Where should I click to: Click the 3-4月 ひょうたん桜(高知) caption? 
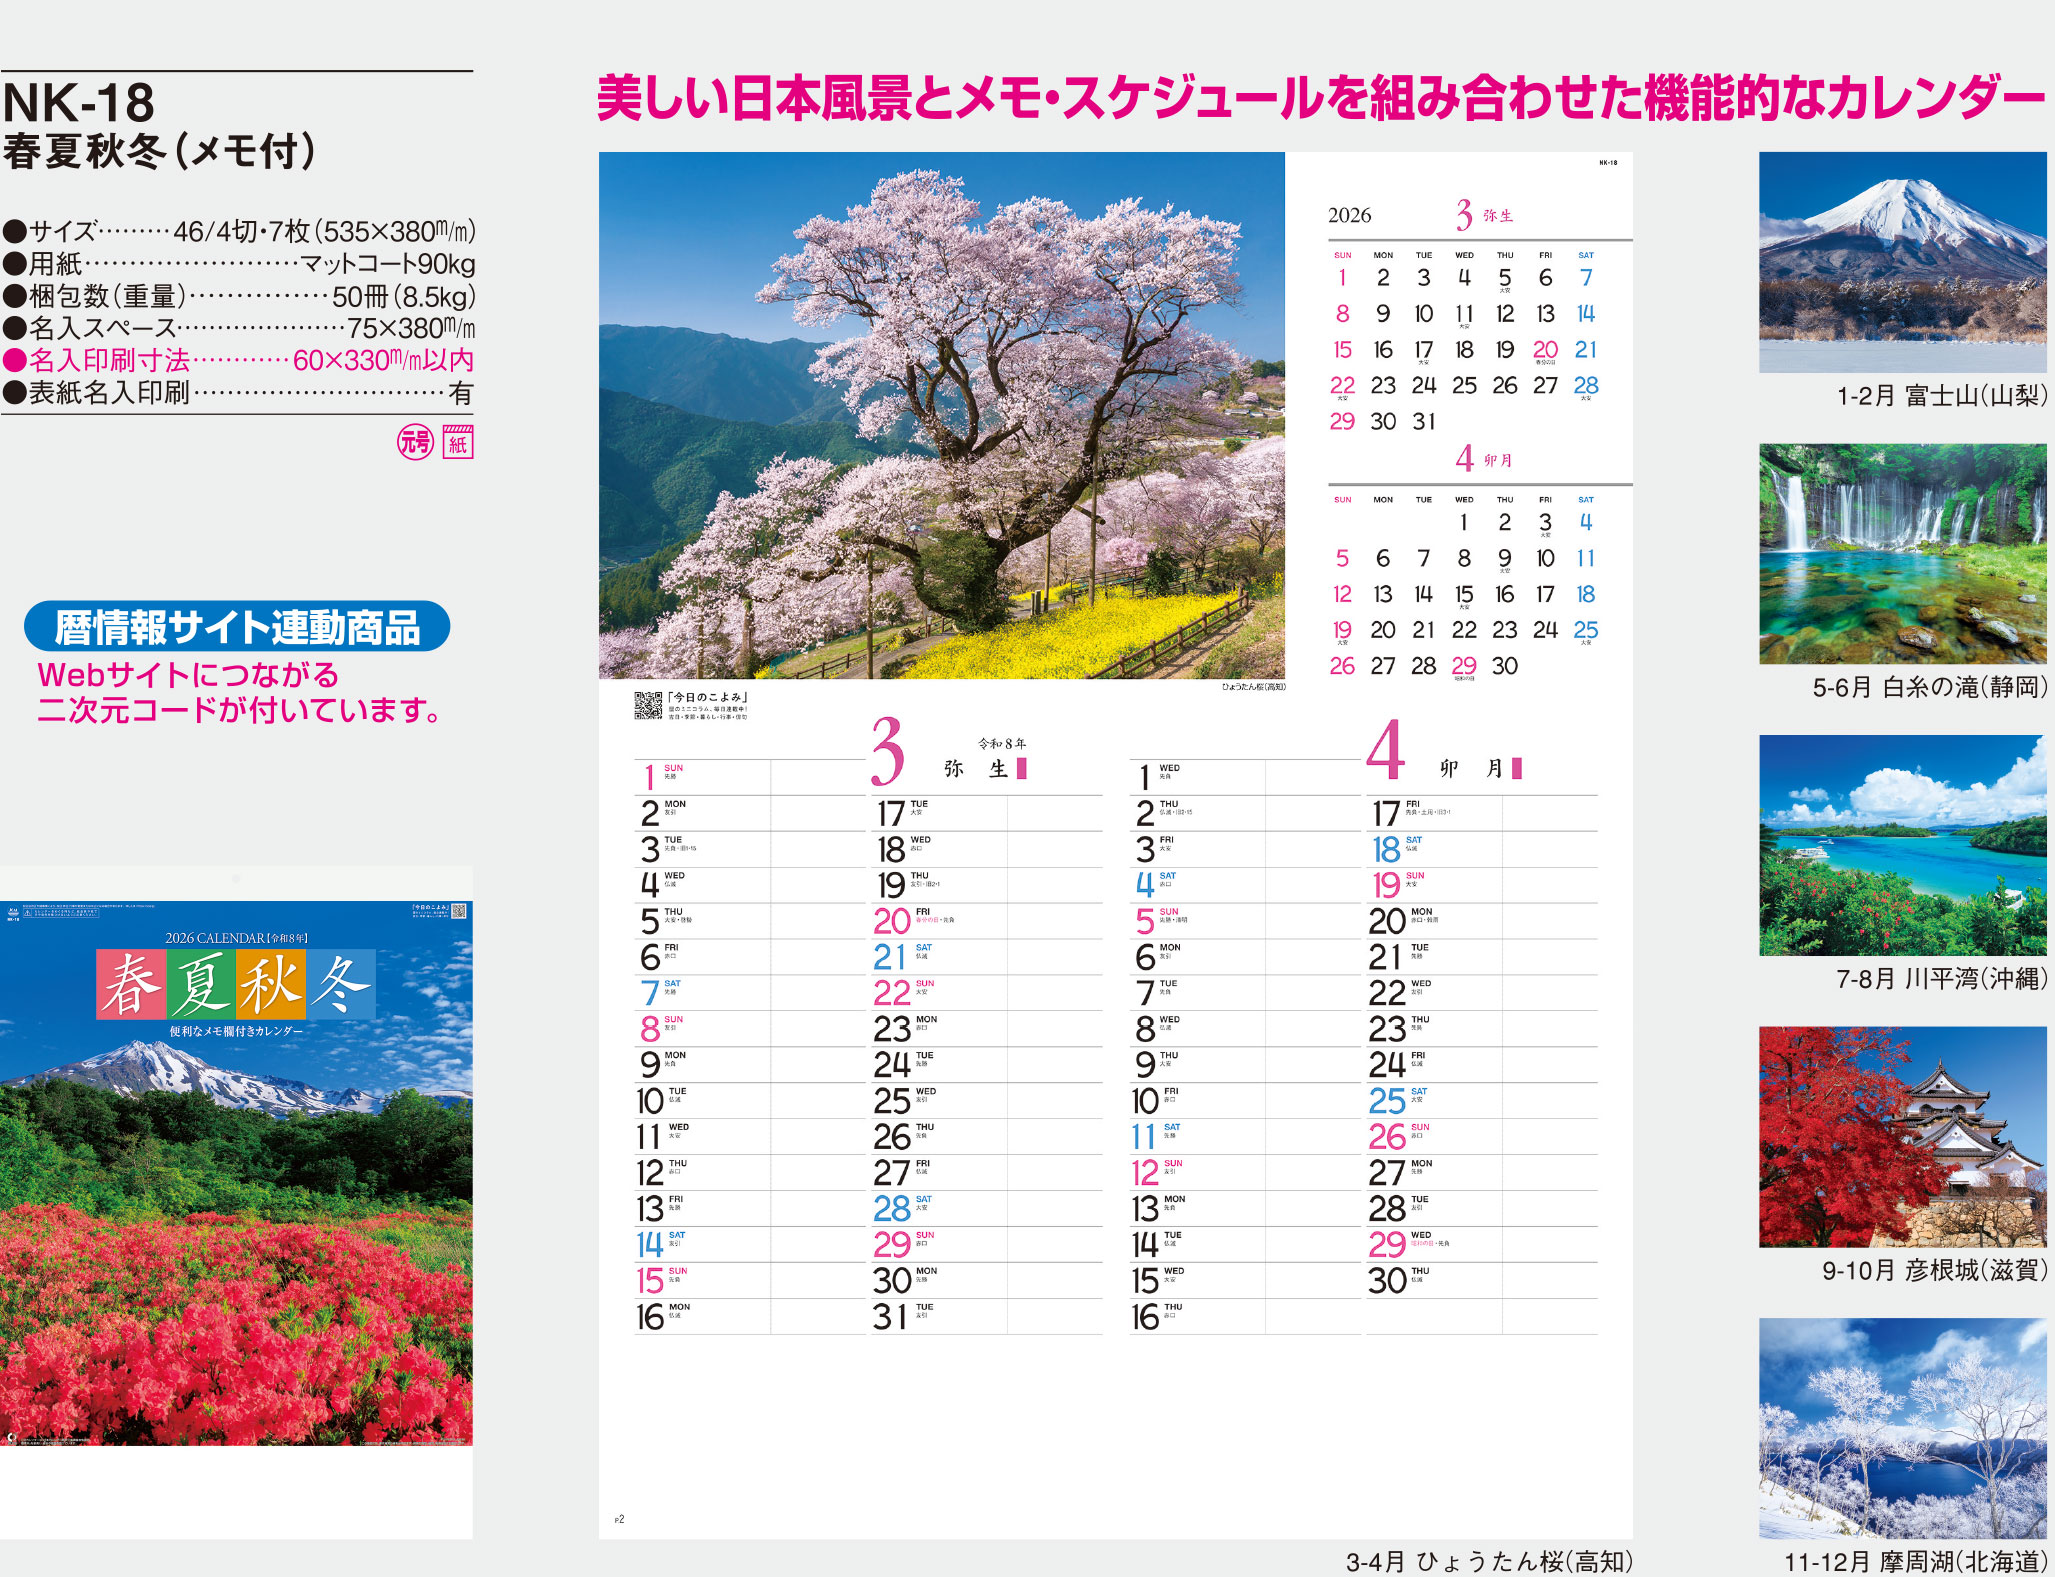1489,1562
